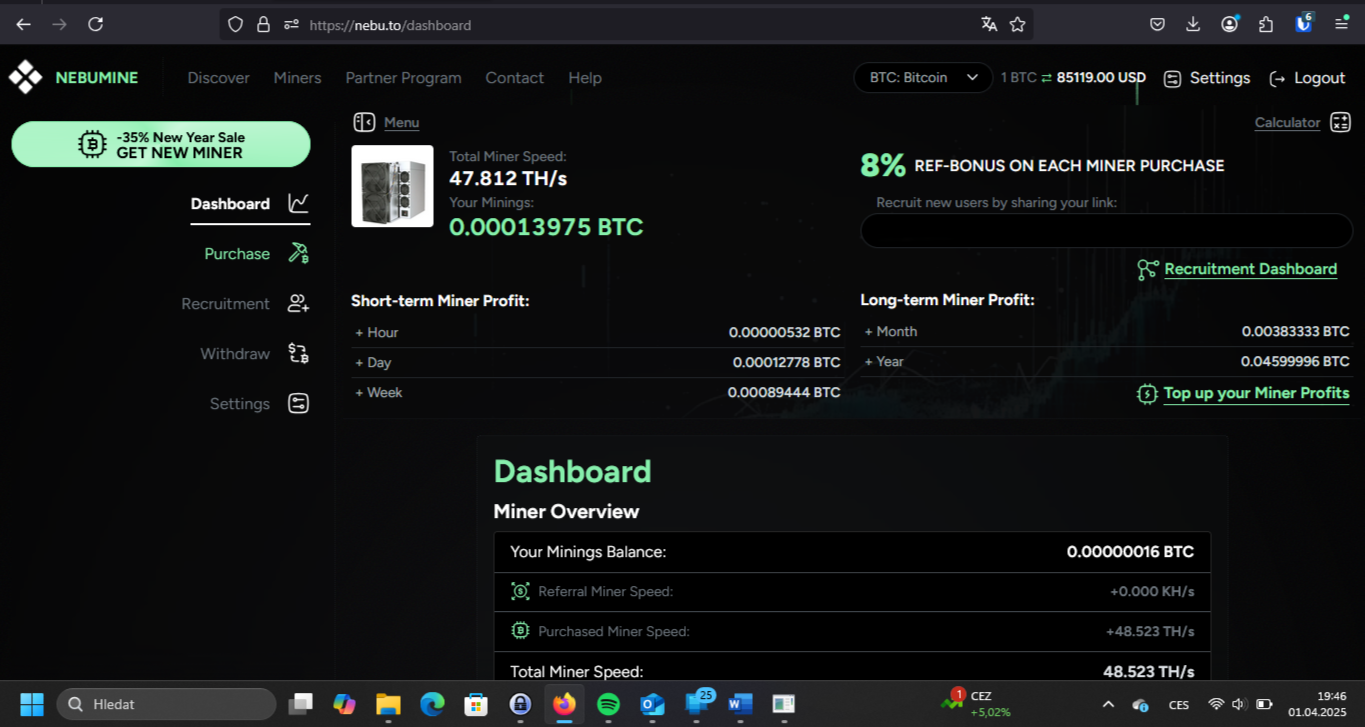Open the Discover menu item
The image size is (1365, 727).
pyautogui.click(x=218, y=78)
